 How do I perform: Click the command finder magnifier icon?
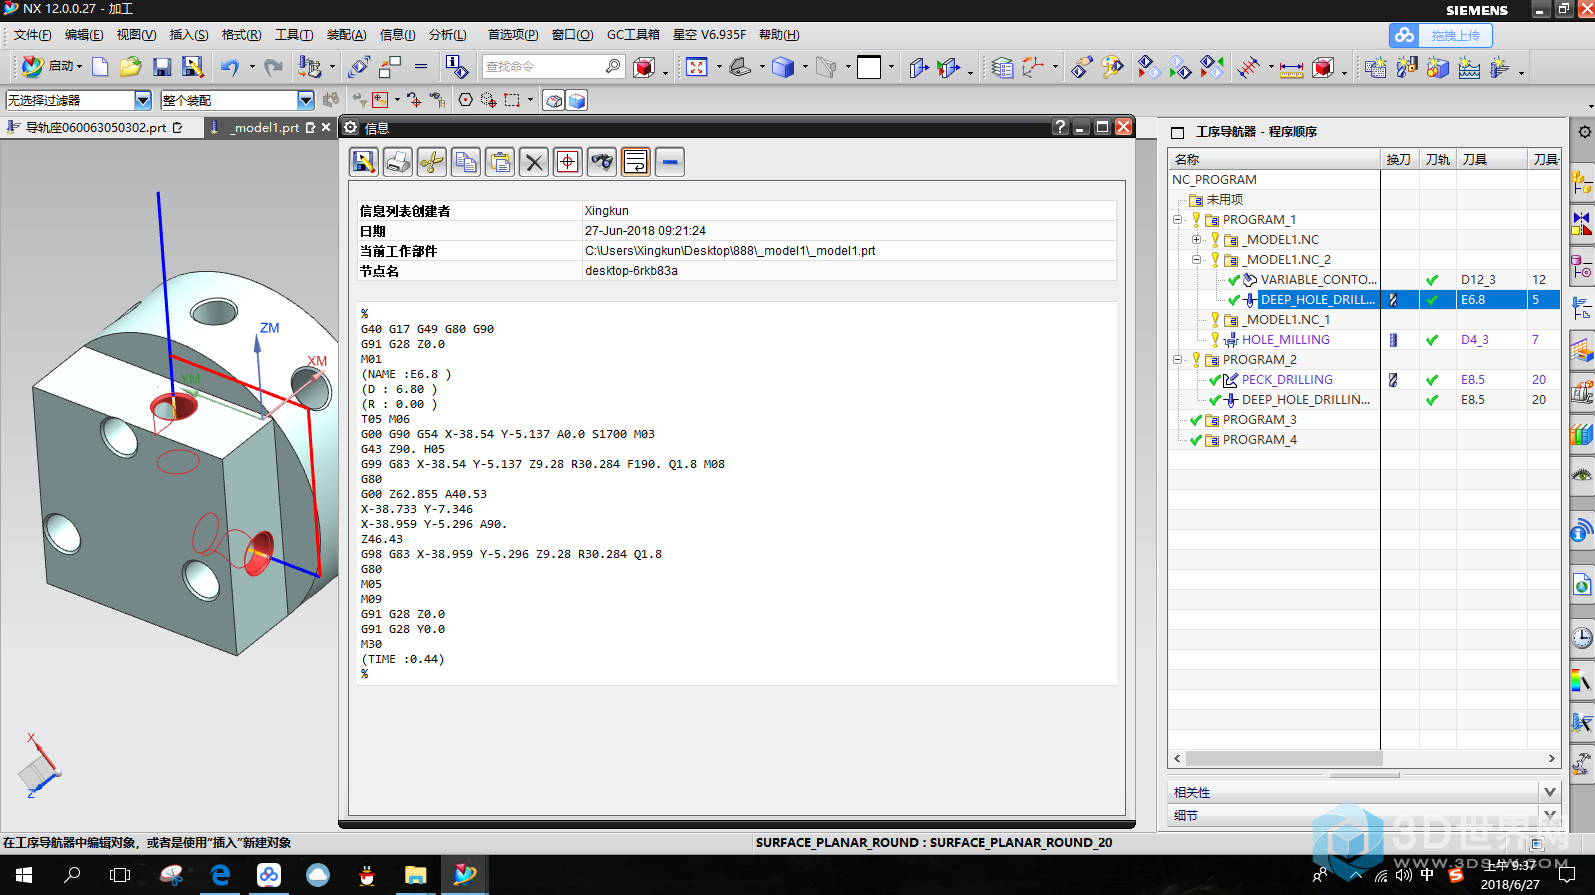613,66
